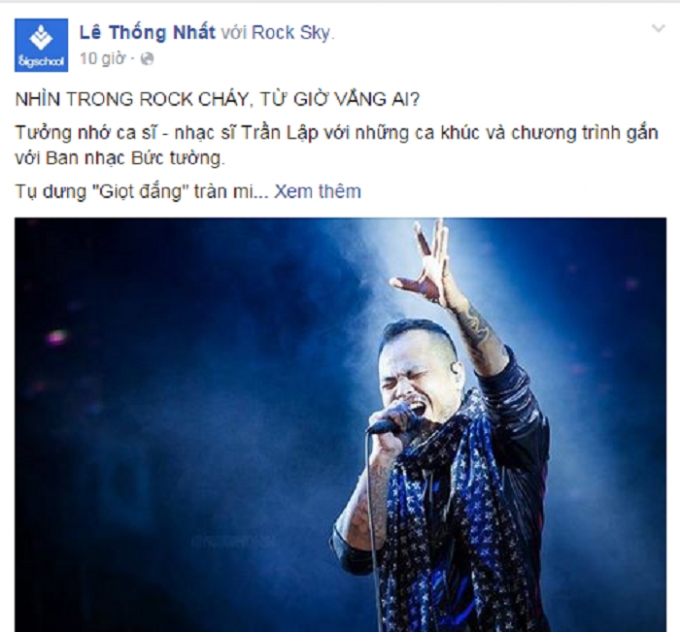The image size is (680, 632).
Task: Click the headline 'NHÌN TRONG ROCK CHÁY'
Action: [x=132, y=99]
